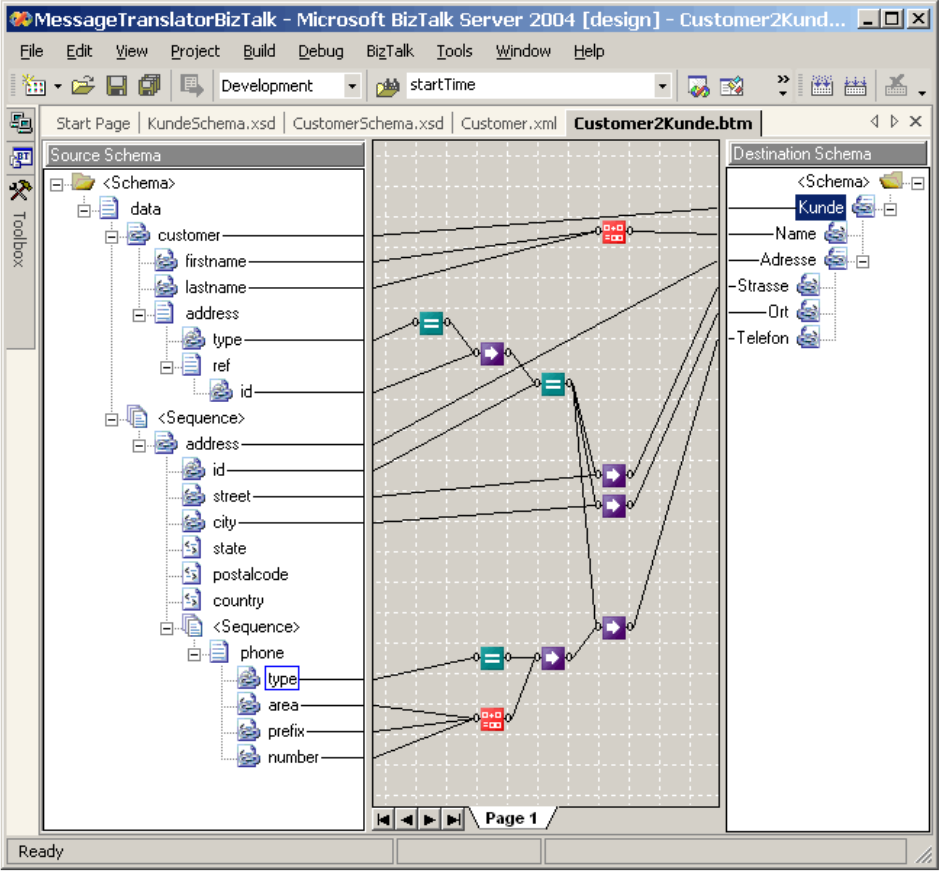Click the teal equal functoid linked to phone type
This screenshot has width=939, height=871.
pyautogui.click(x=492, y=658)
